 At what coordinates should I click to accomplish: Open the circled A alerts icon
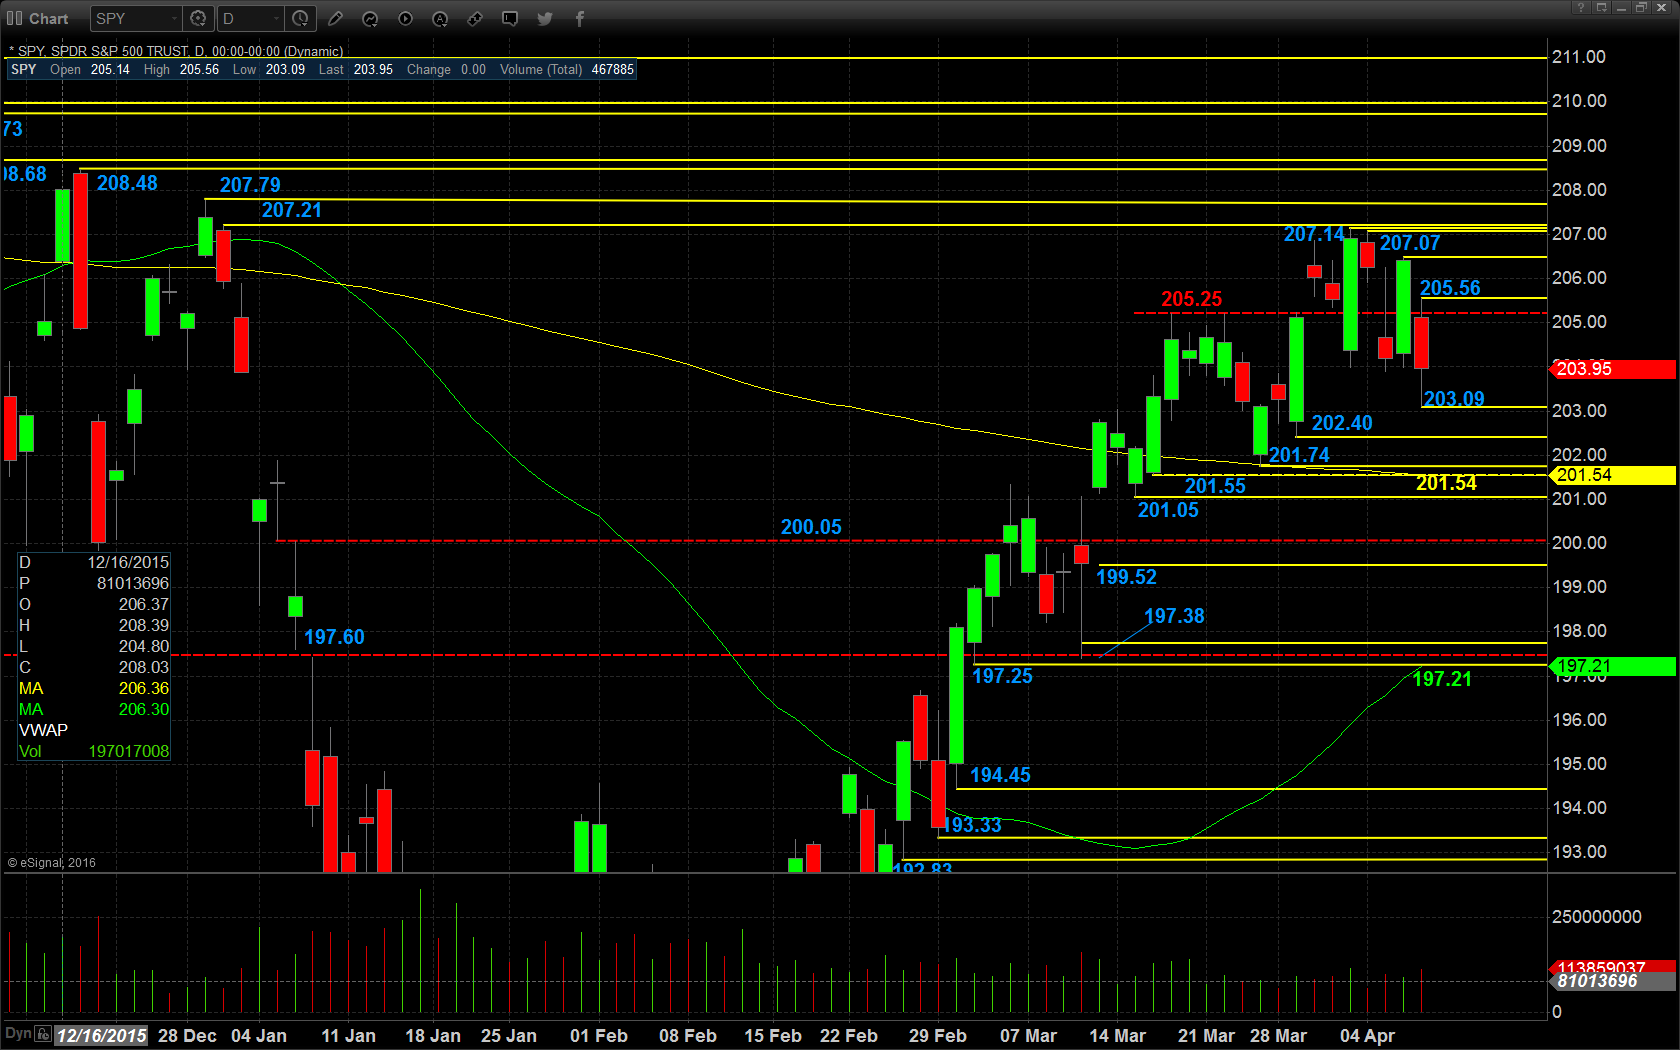[x=440, y=18]
